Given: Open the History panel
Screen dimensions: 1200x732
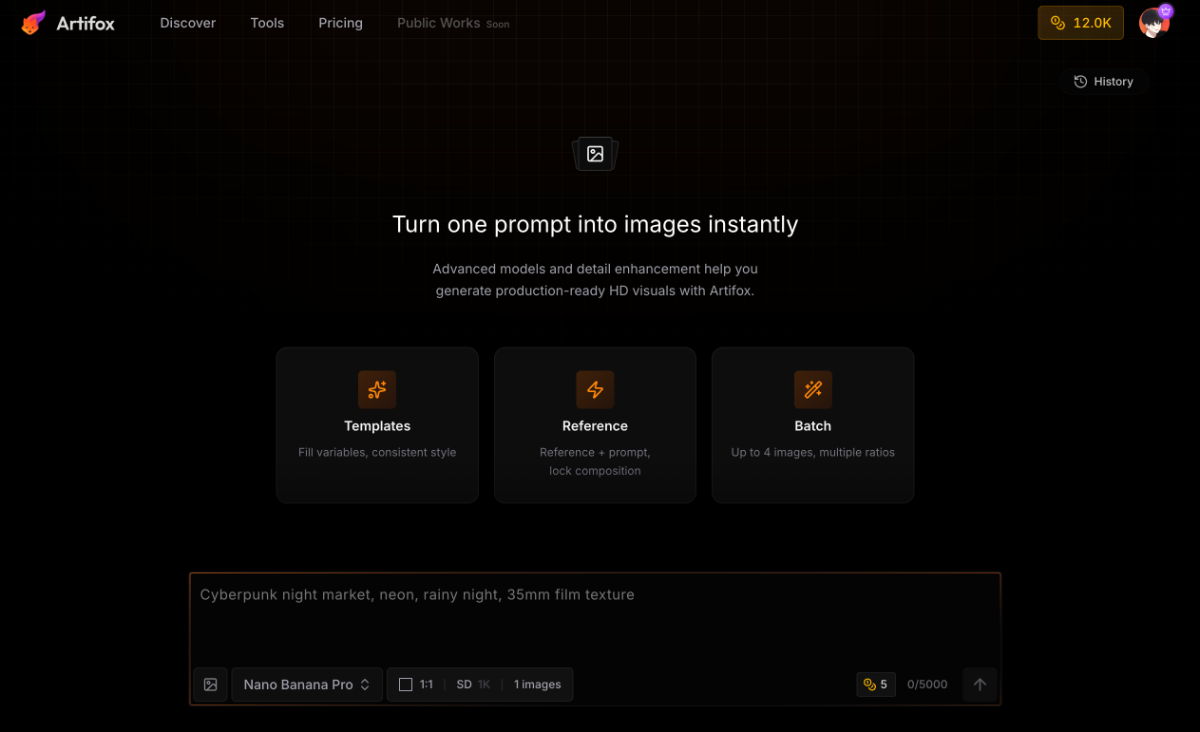Looking at the screenshot, I should coord(1104,82).
